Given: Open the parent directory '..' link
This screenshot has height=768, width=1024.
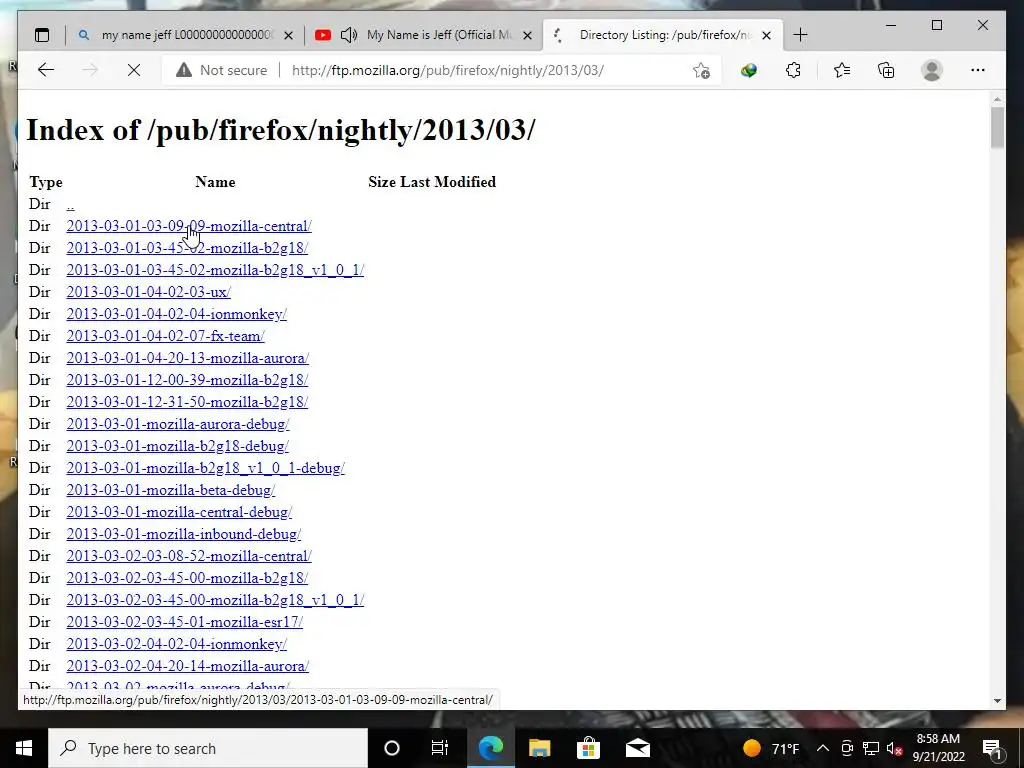Looking at the screenshot, I should [x=71, y=204].
